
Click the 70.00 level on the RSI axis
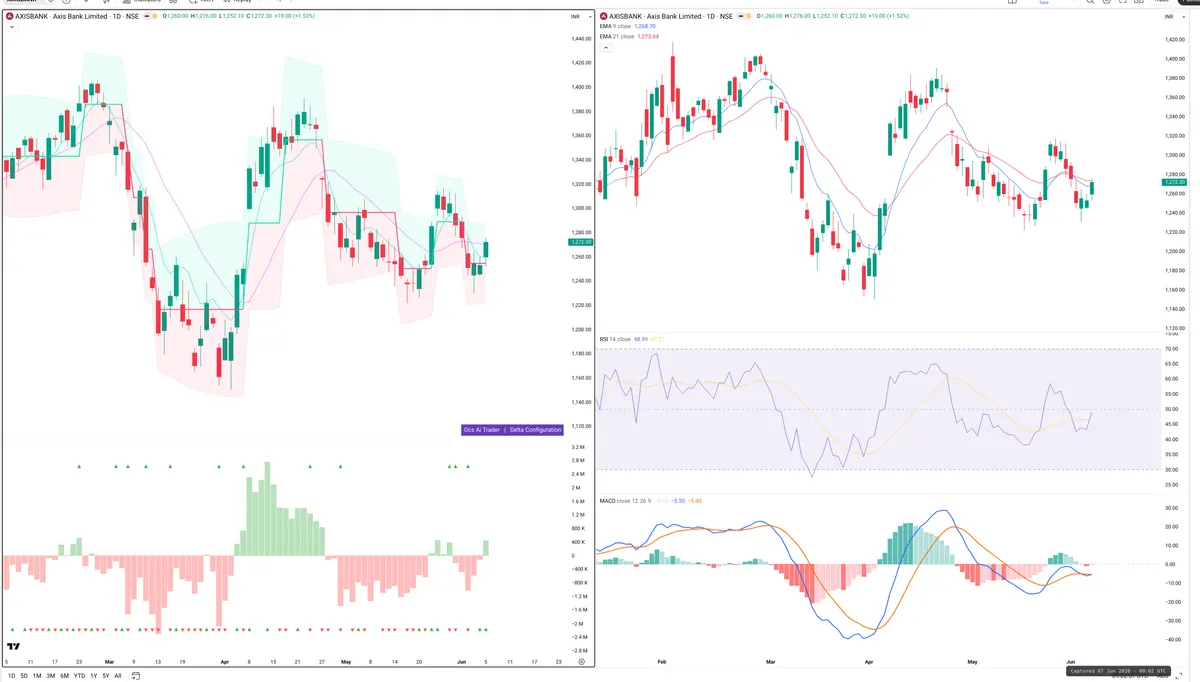tap(1171, 349)
